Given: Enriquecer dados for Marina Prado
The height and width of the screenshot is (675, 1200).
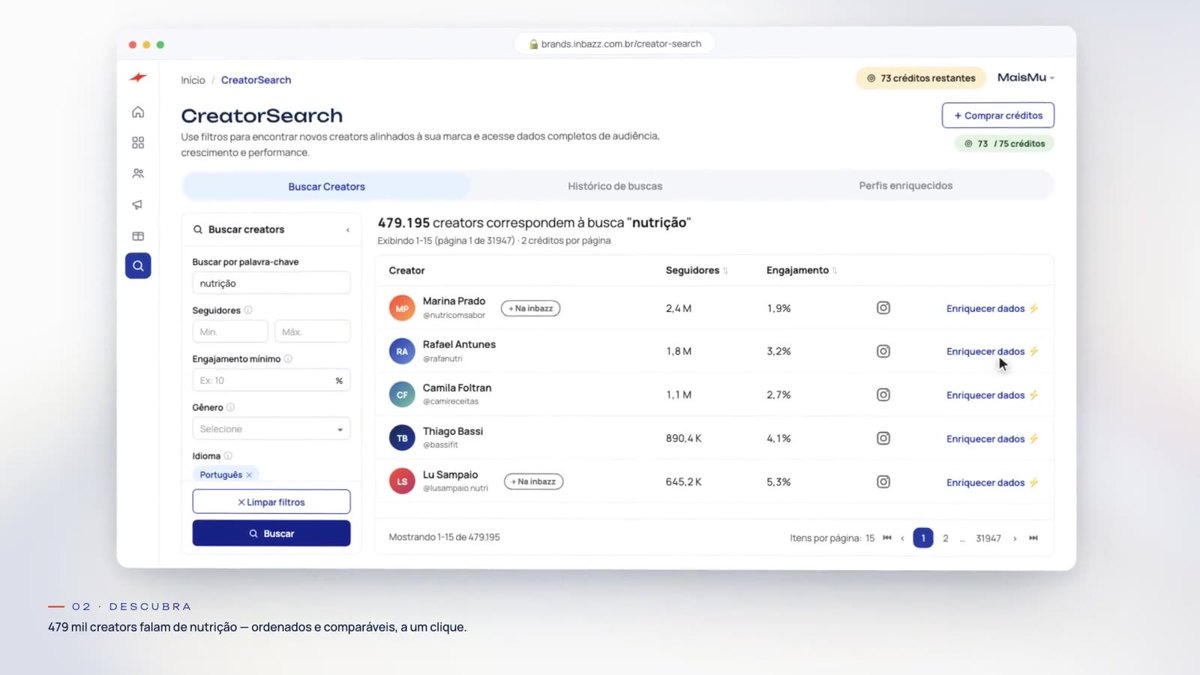Looking at the screenshot, I should click(993, 309).
